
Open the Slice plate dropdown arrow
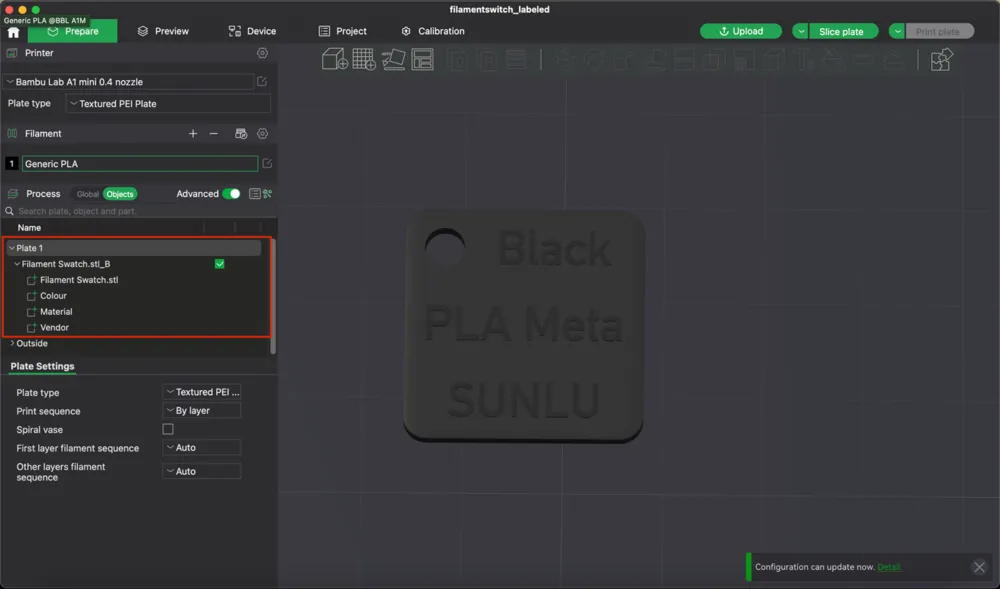pos(800,31)
